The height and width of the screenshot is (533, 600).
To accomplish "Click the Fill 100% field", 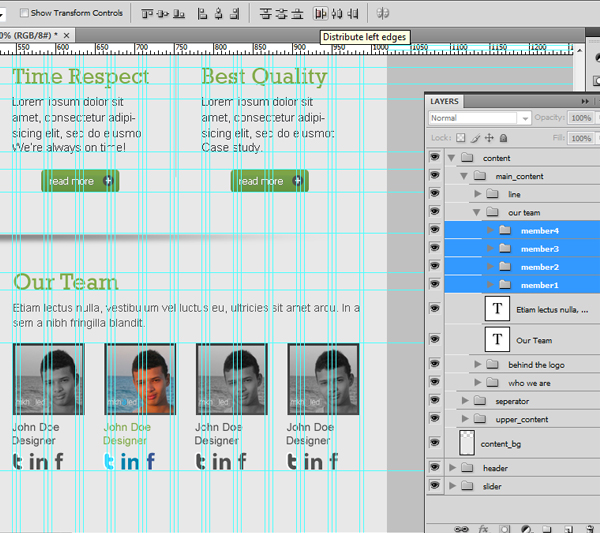I will coord(581,138).
